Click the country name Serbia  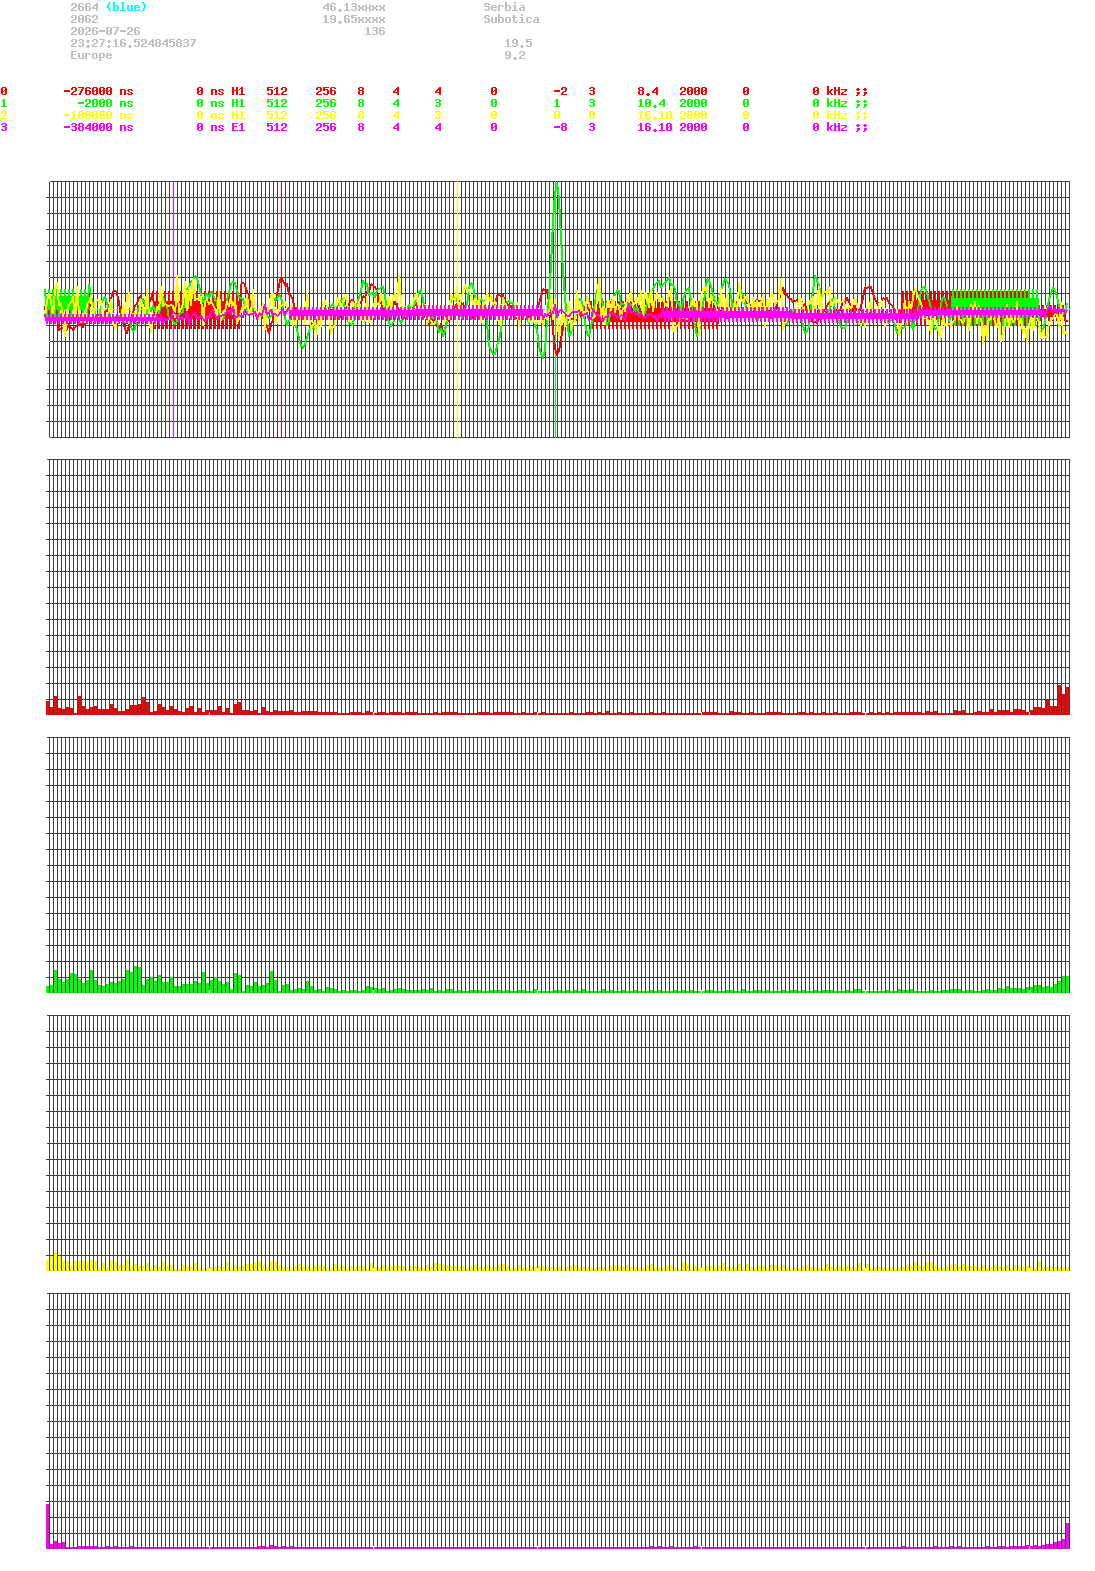[504, 7]
